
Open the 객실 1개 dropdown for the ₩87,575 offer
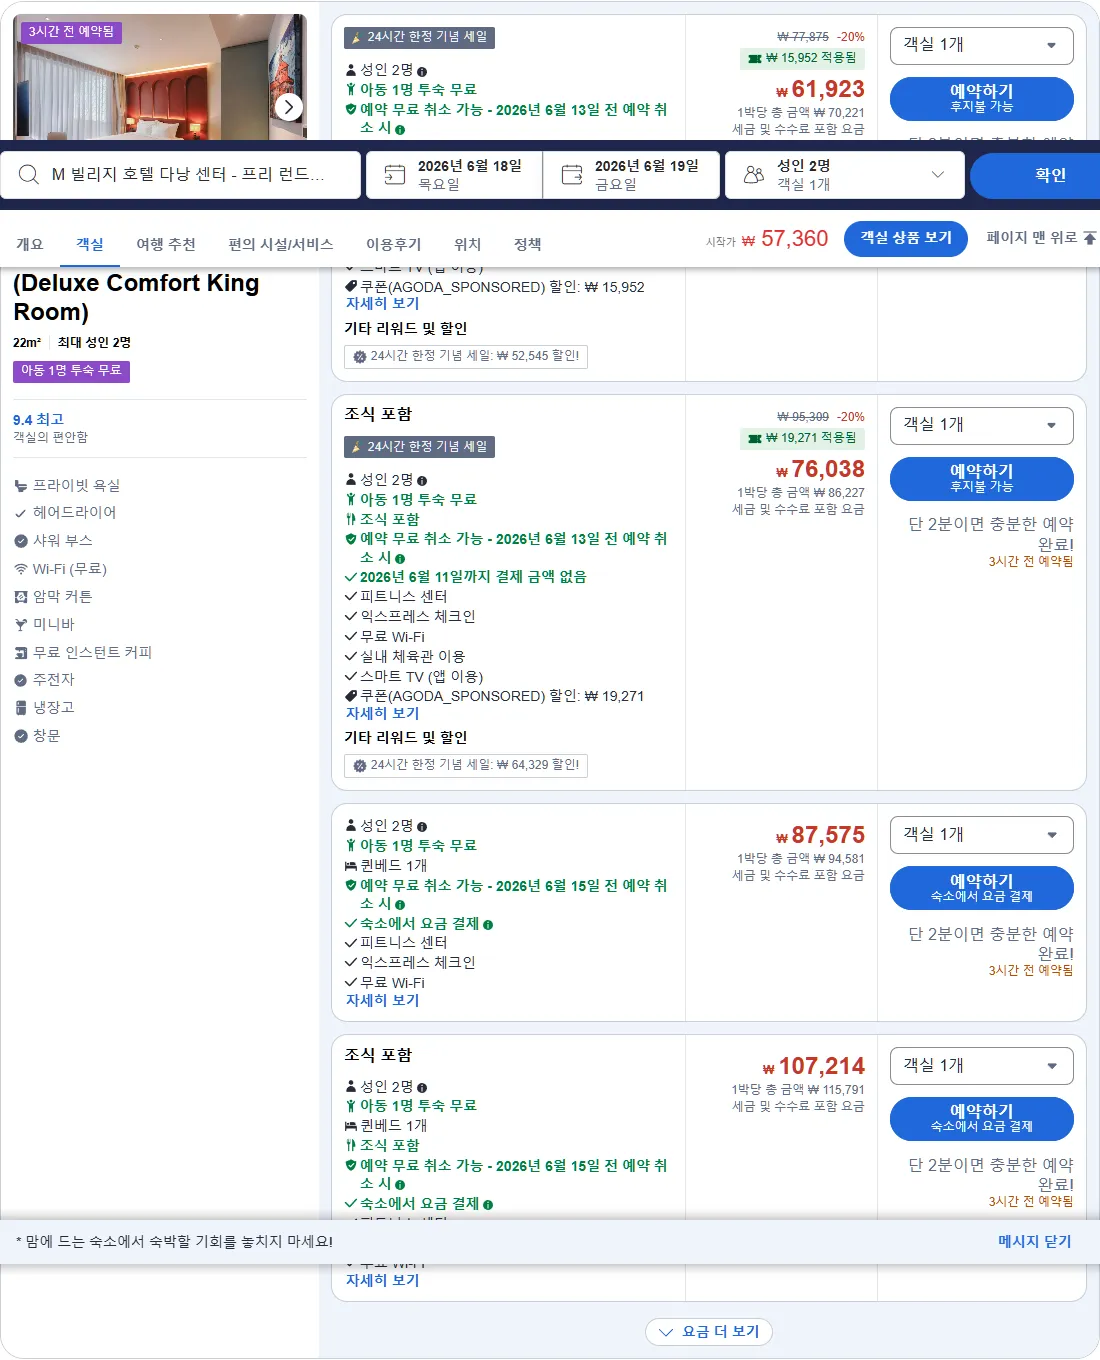click(982, 835)
